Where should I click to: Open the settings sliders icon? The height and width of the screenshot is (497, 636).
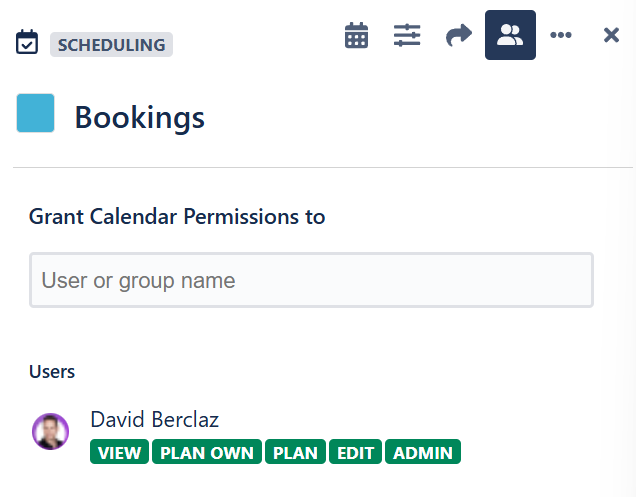pos(407,36)
